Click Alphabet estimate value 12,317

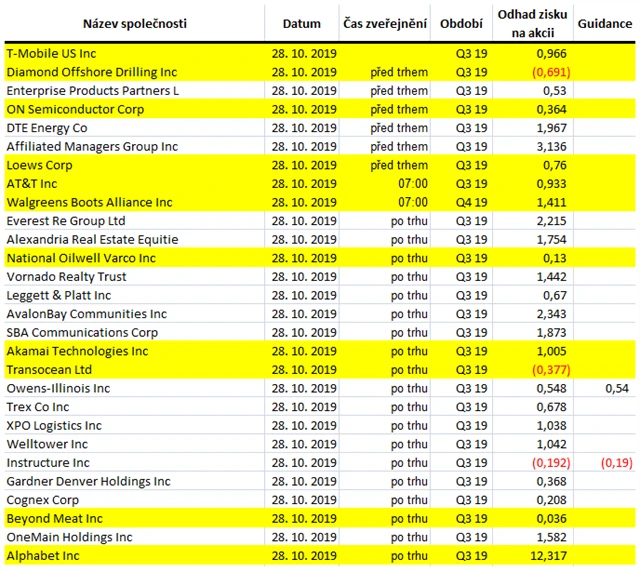(x=549, y=556)
